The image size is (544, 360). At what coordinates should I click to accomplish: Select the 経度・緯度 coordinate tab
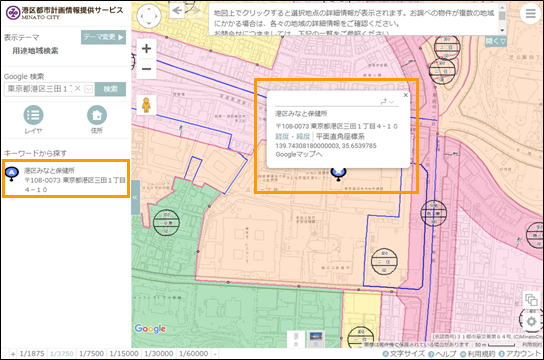point(292,137)
